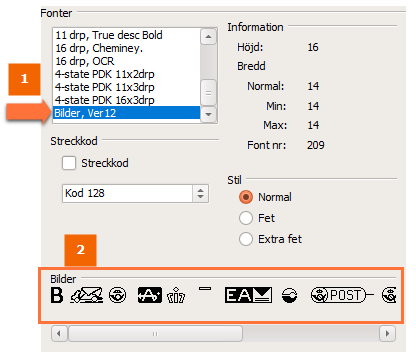Click the Bilder left scroll arrow button
Viewport: 416px width, 362px height.
(x=59, y=333)
